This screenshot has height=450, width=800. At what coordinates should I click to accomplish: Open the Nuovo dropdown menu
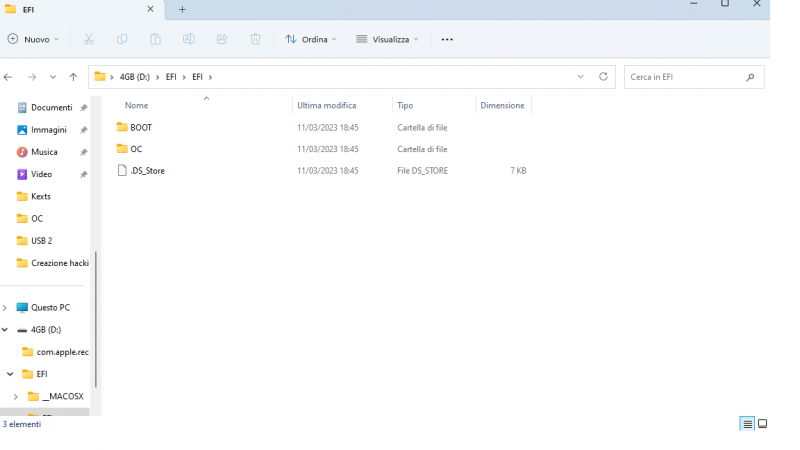33,39
